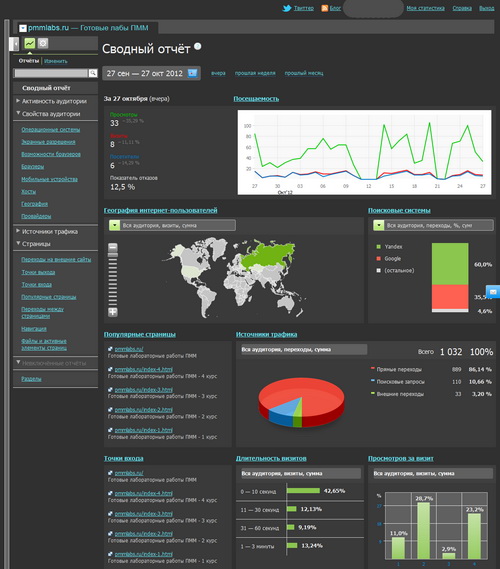Click the RSS blog icon
Viewport: 500px width, 569px height.
(x=325, y=8)
